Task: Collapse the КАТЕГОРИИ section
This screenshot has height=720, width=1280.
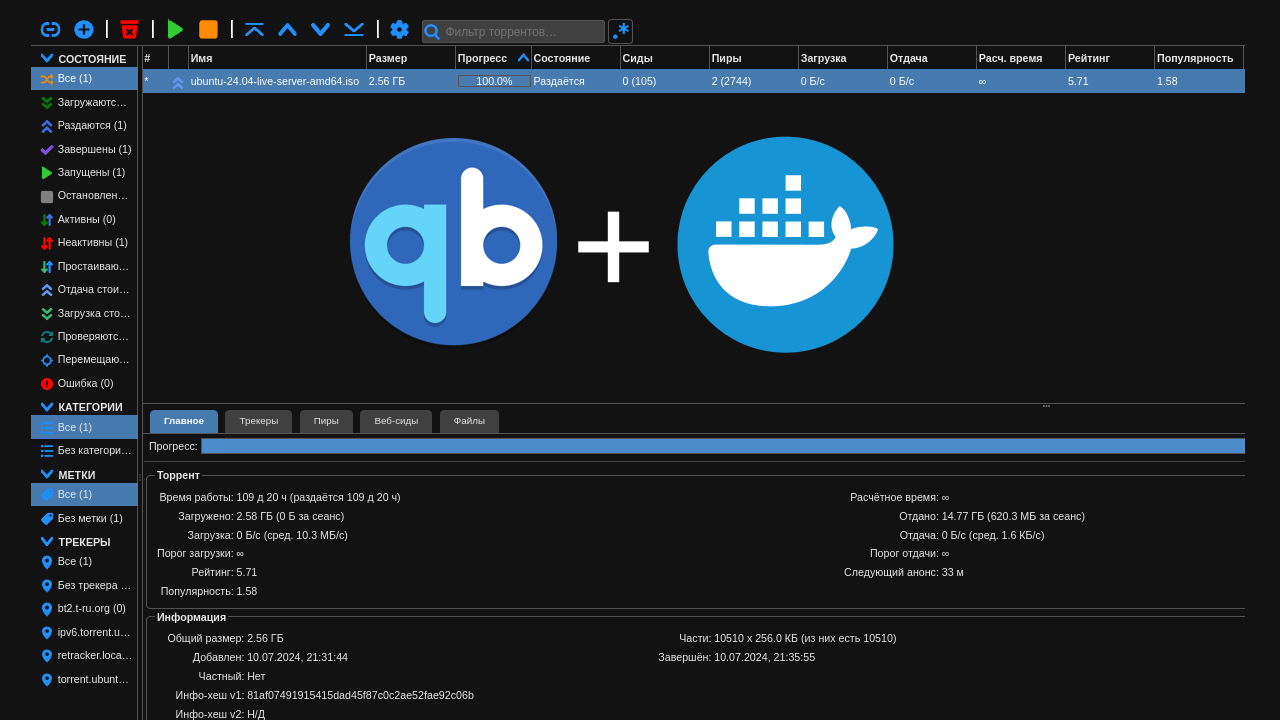Action: [x=84, y=407]
